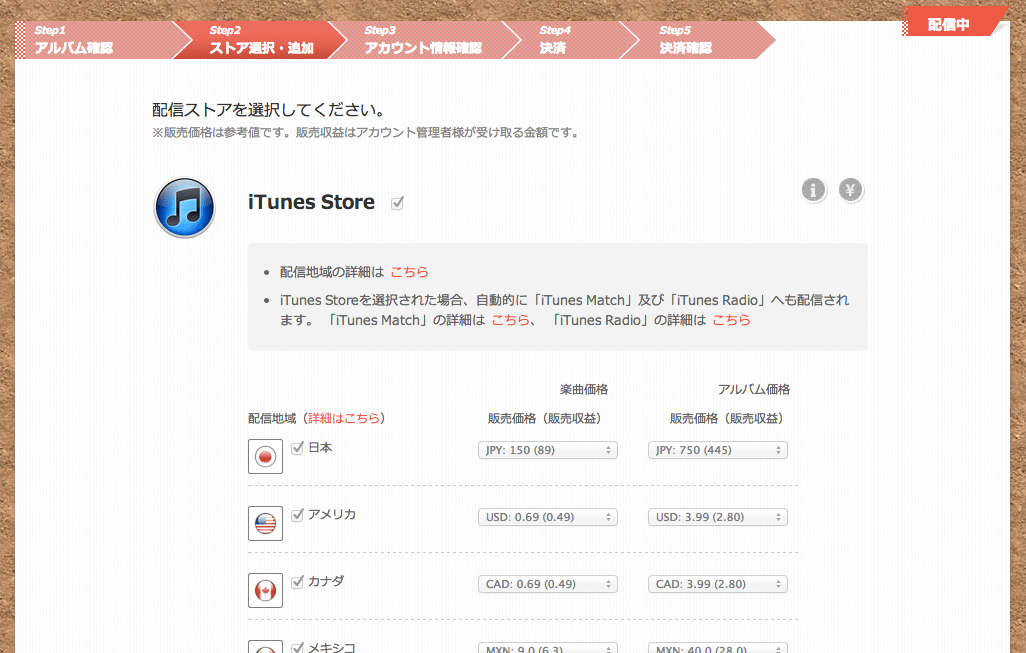Go to Step4 決済
Image resolution: width=1026 pixels, height=653 pixels.
pyautogui.click(x=569, y=40)
